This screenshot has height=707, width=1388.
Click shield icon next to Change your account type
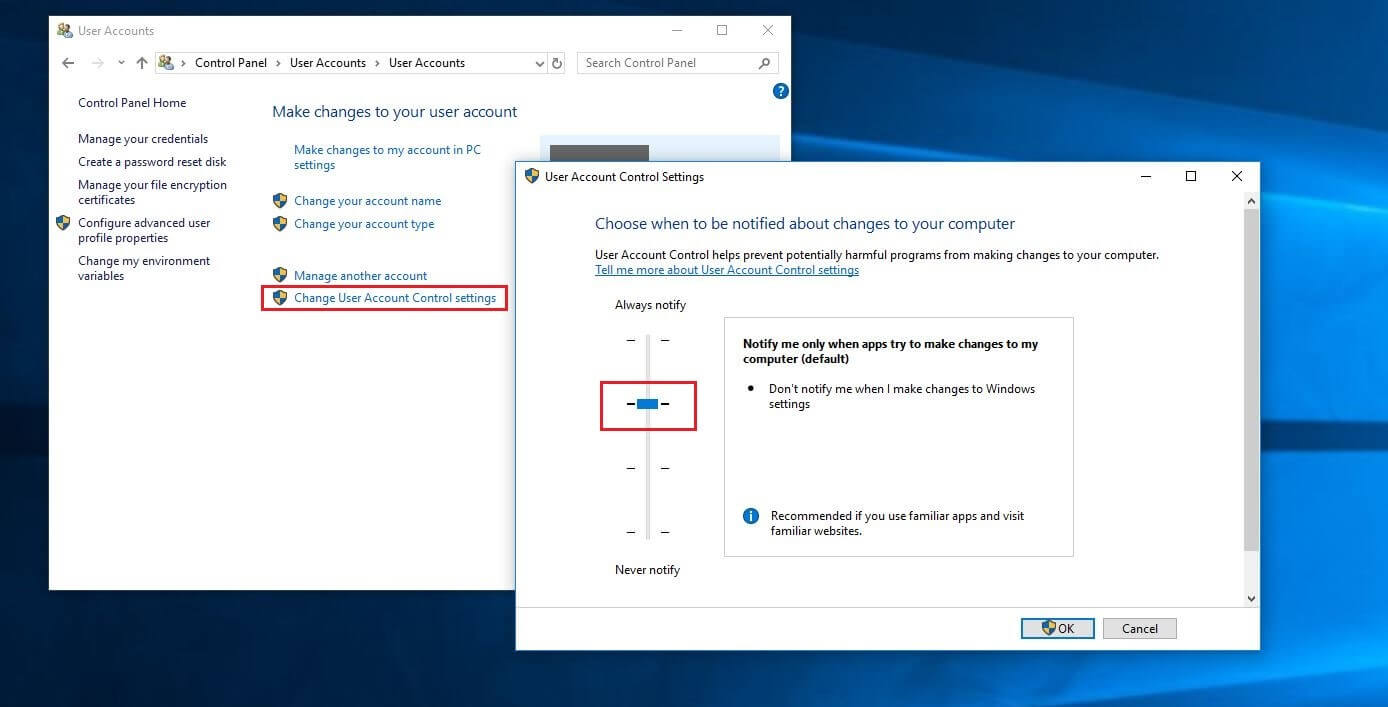280,224
